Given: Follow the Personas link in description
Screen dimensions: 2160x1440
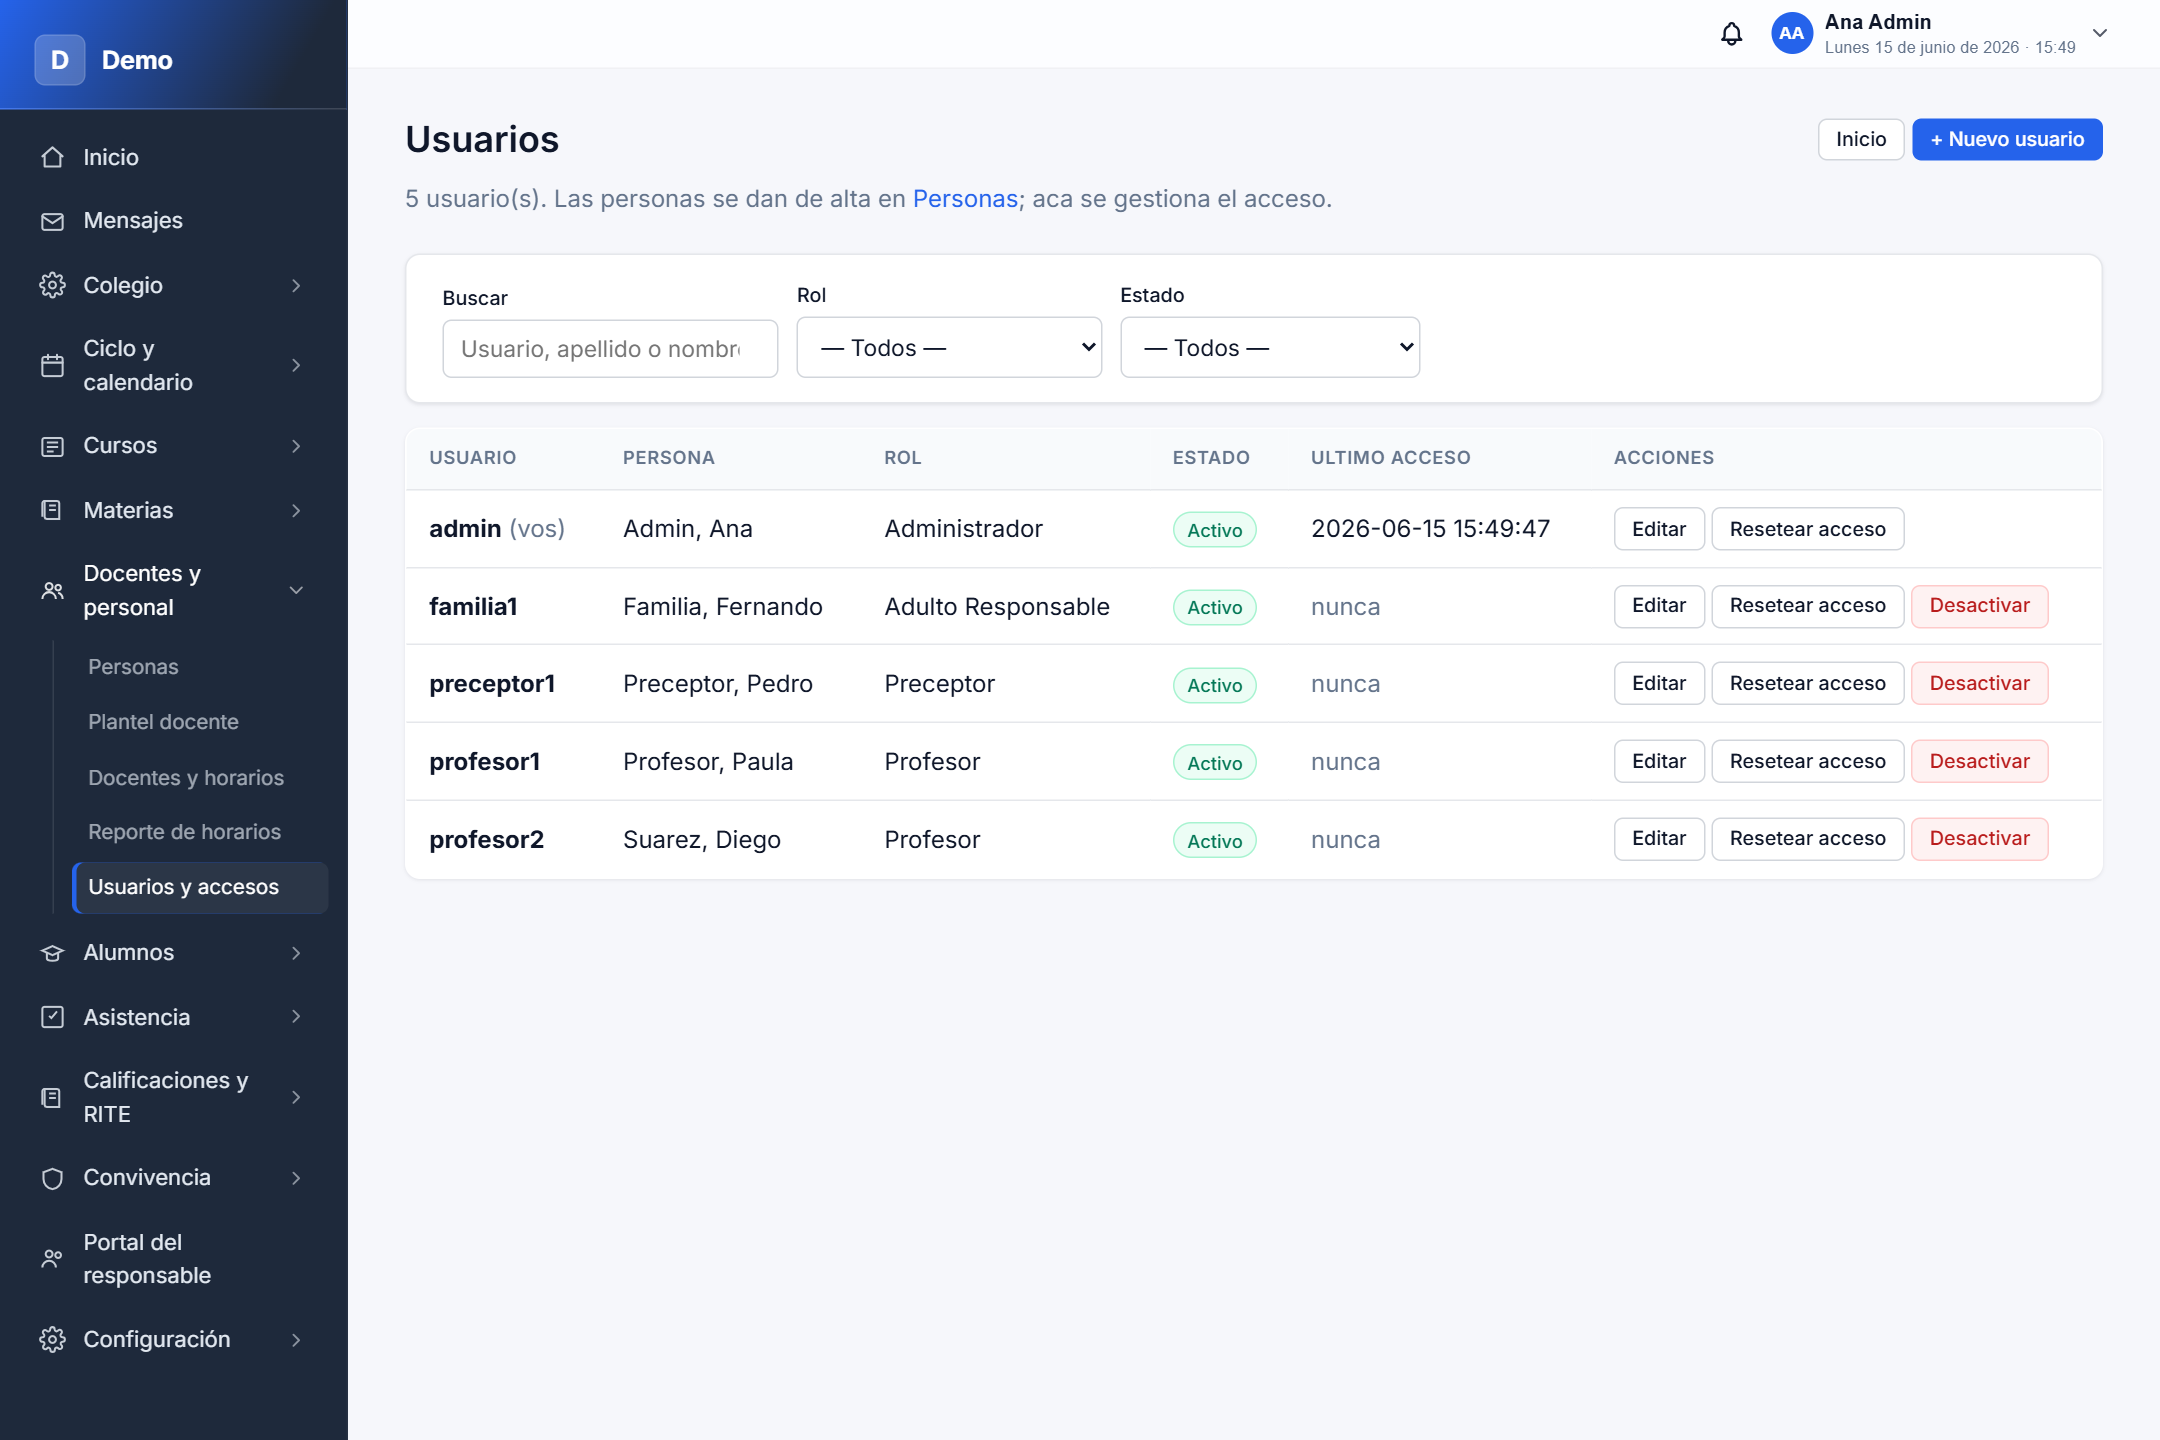Looking at the screenshot, I should point(965,199).
